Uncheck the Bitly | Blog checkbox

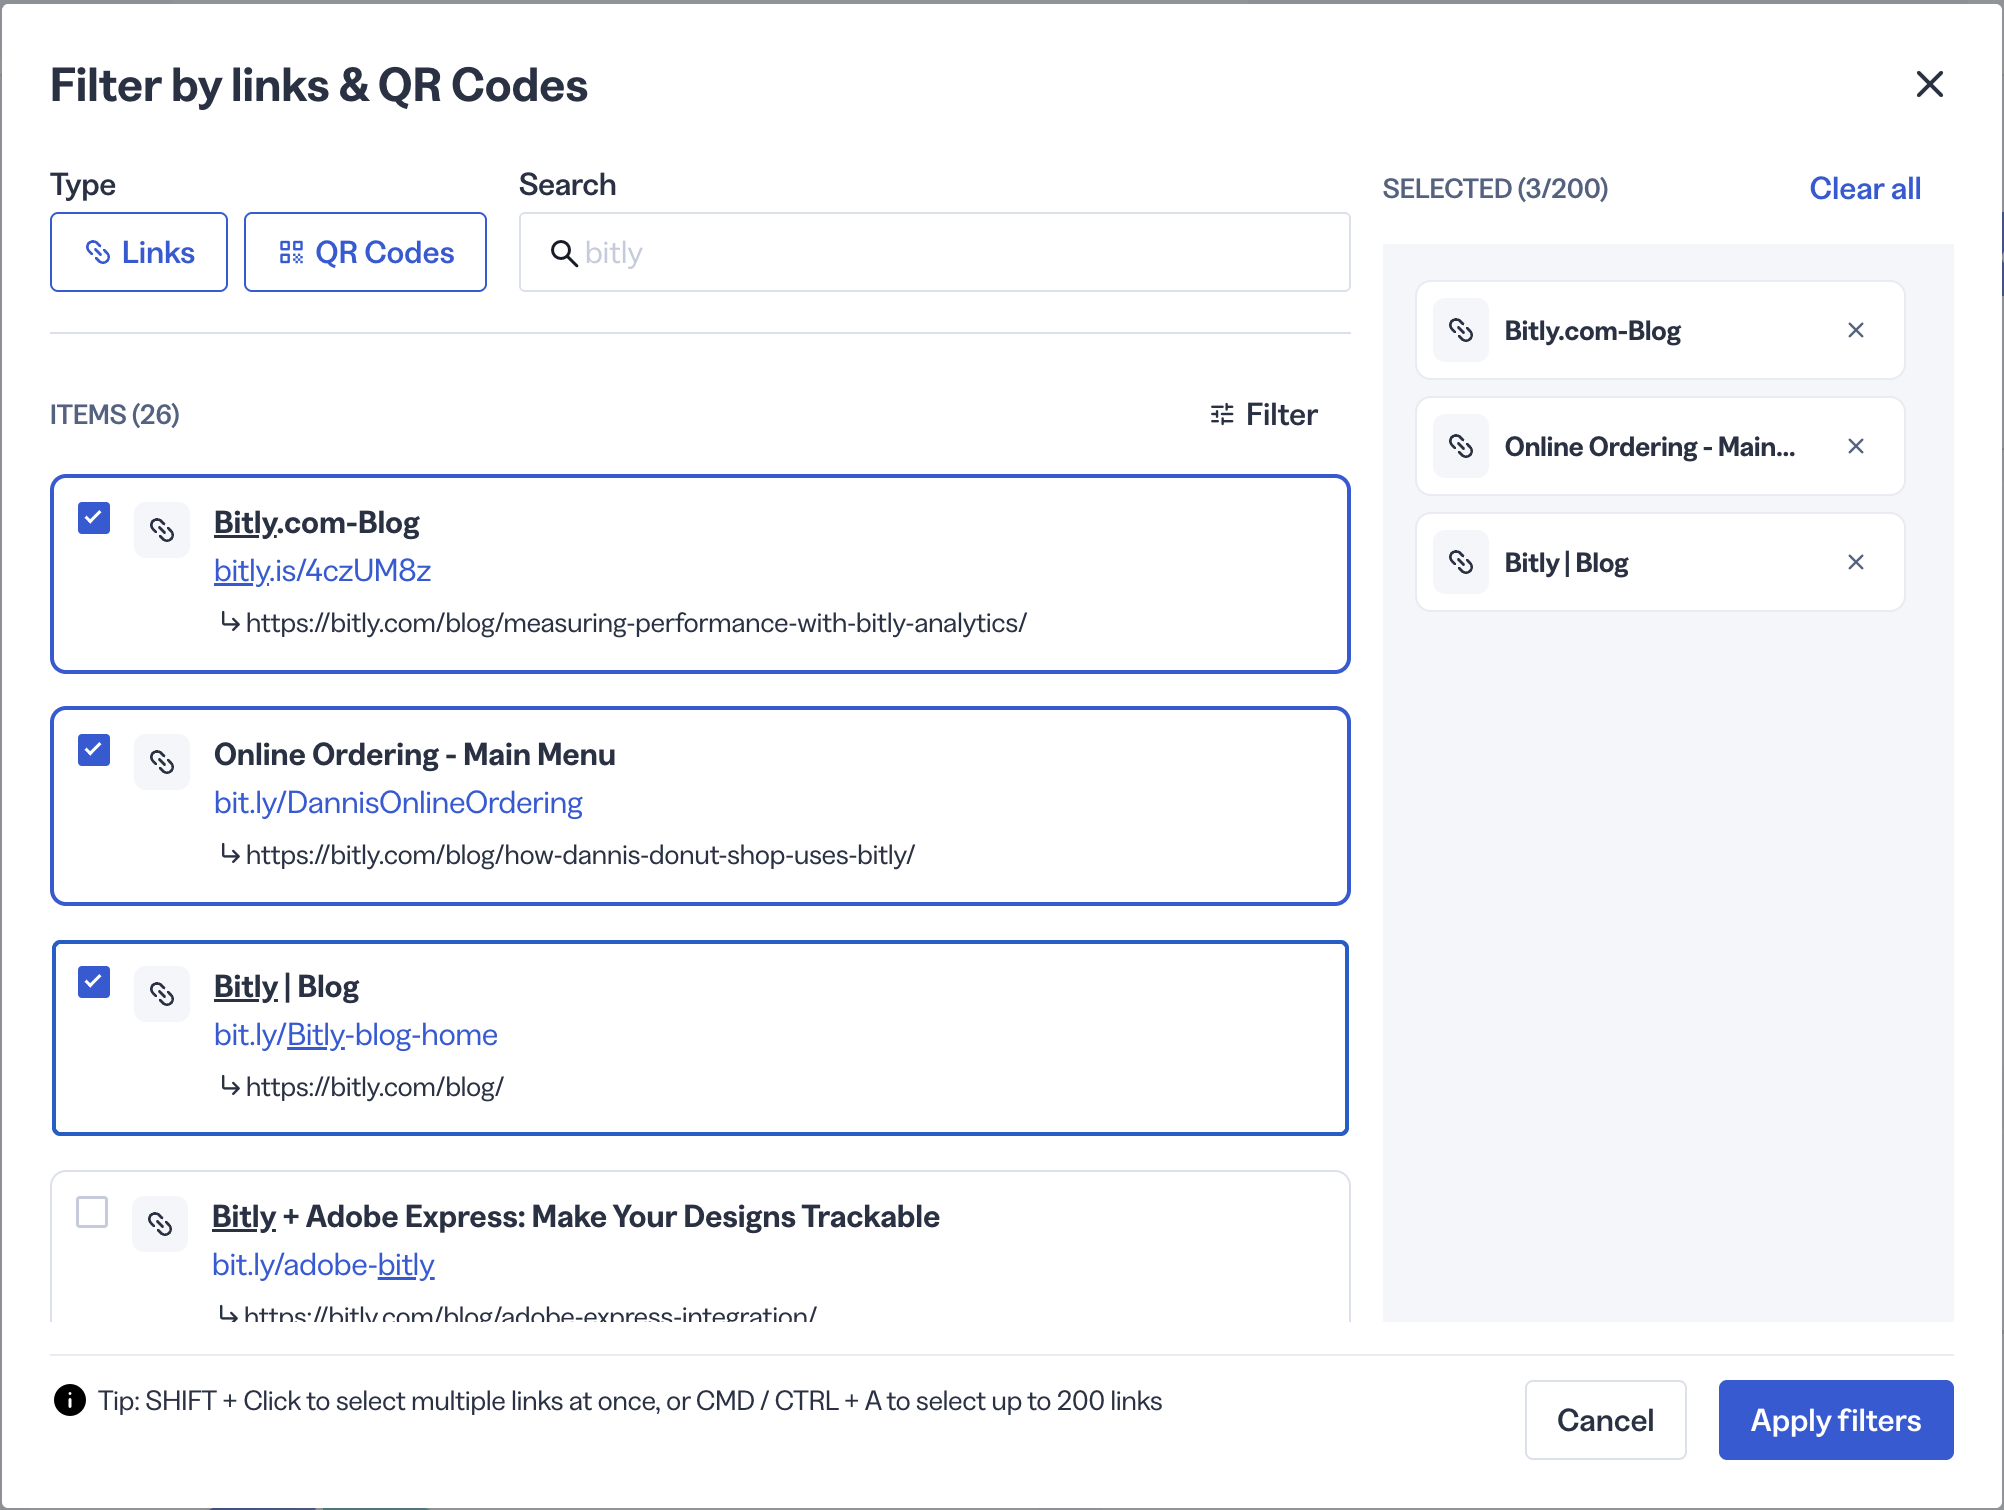click(x=94, y=982)
